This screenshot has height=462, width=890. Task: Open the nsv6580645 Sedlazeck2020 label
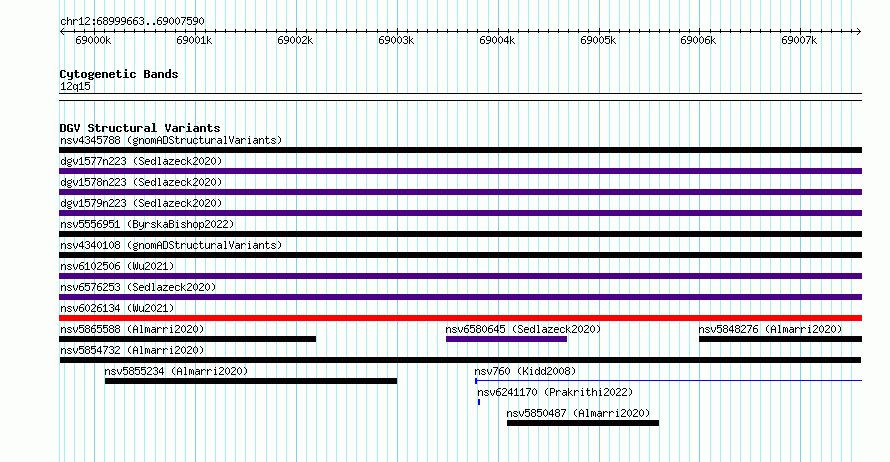[523, 329]
